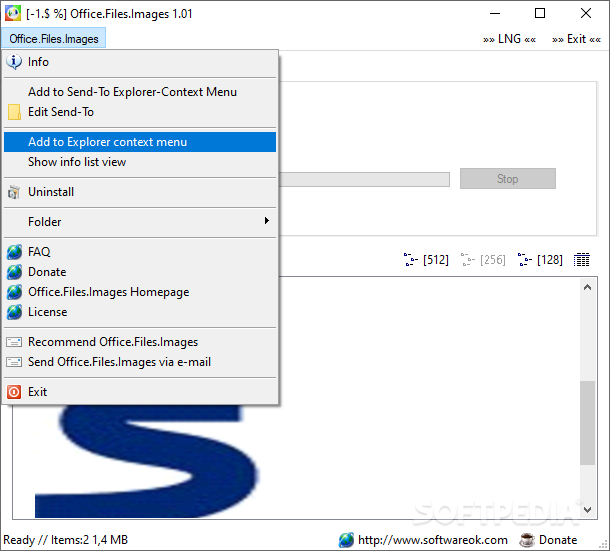Click »» Exit «« in the menu bar
610x551 pixels.
pos(577,39)
